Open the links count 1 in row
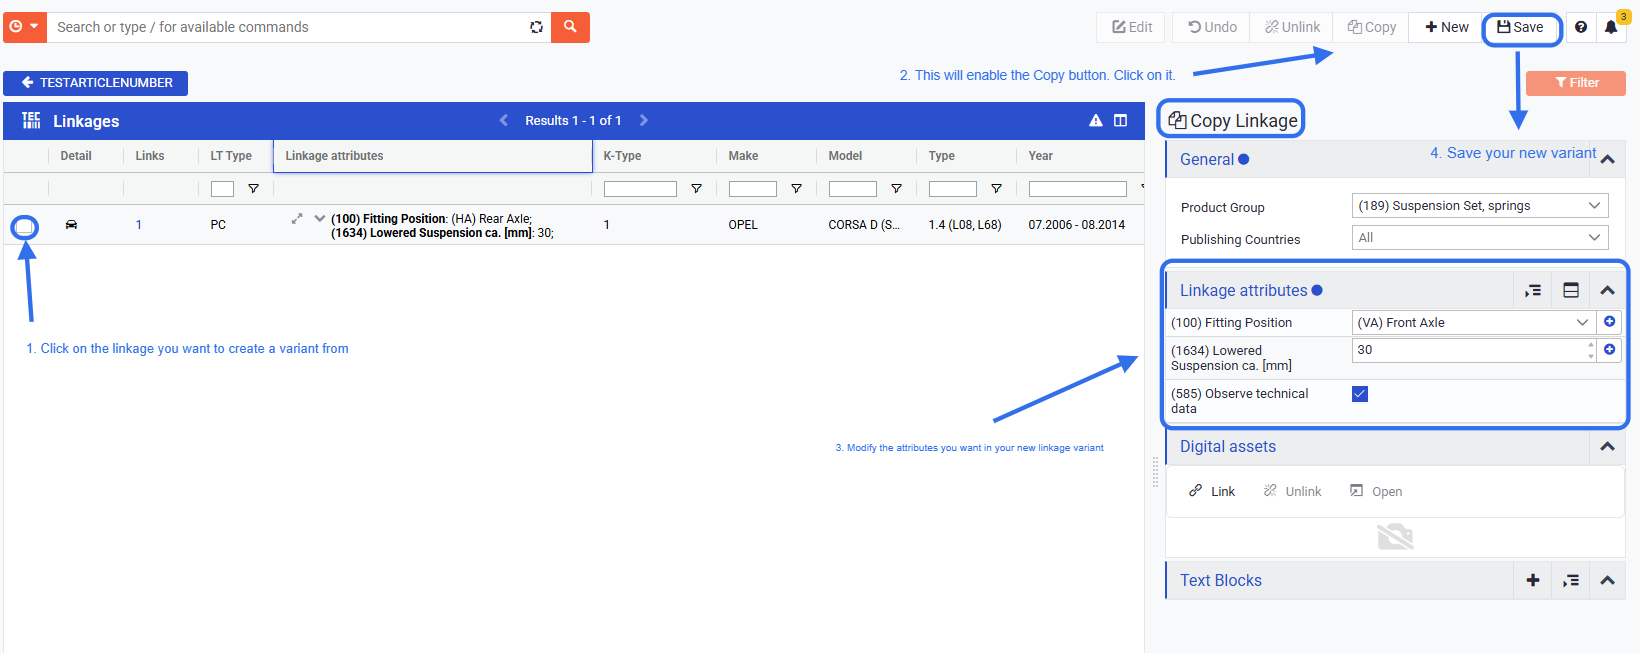1640x653 pixels. 139,225
